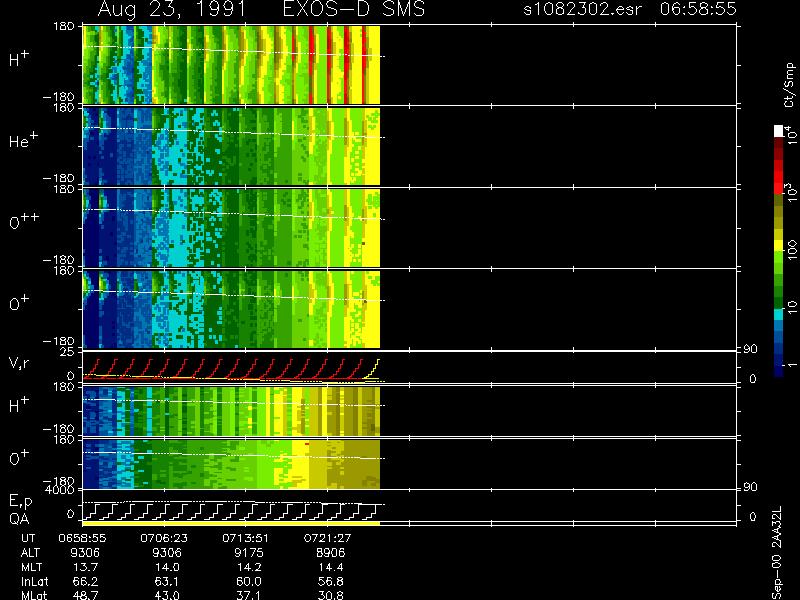Select the MLat value '30.8'
This screenshot has width=800, height=600.
point(331,595)
